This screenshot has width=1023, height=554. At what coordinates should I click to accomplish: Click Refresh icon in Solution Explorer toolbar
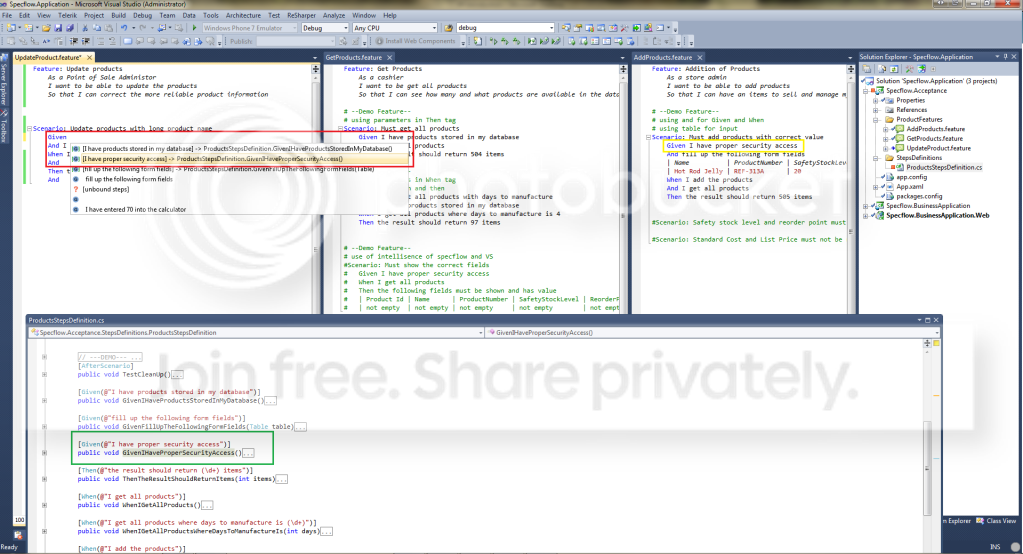pos(894,69)
